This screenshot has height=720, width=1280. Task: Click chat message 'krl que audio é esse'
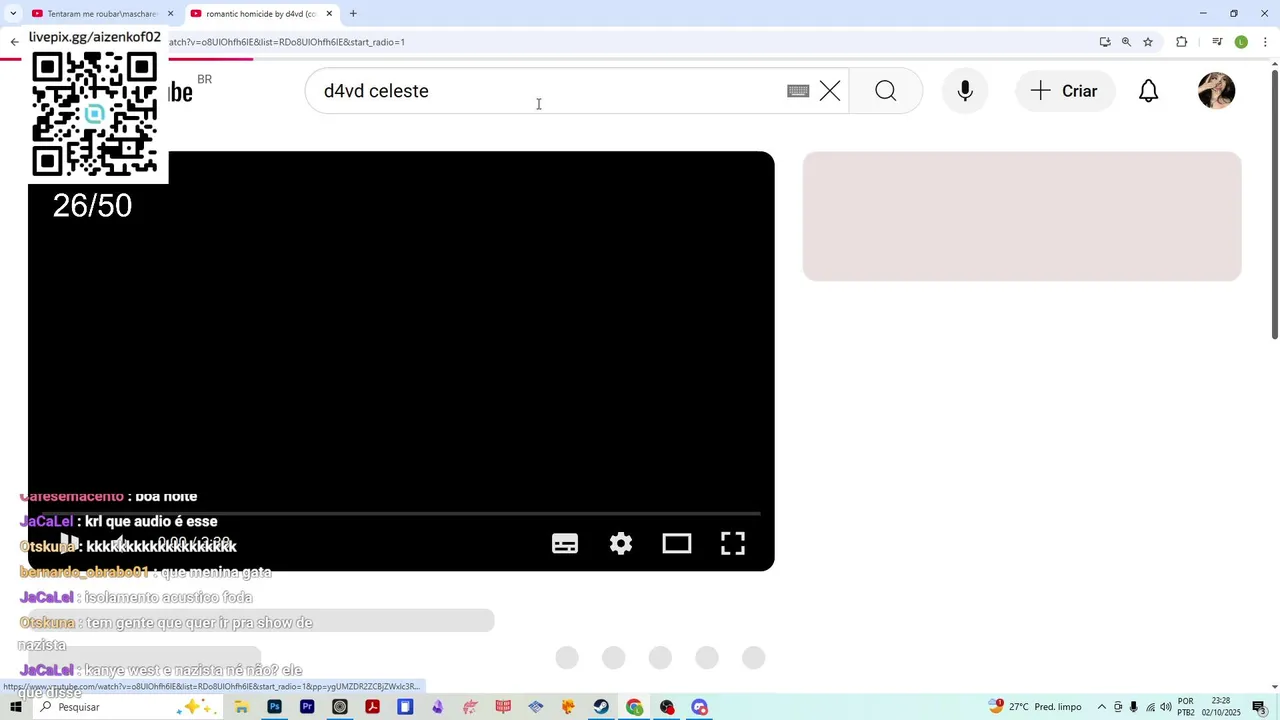point(151,521)
